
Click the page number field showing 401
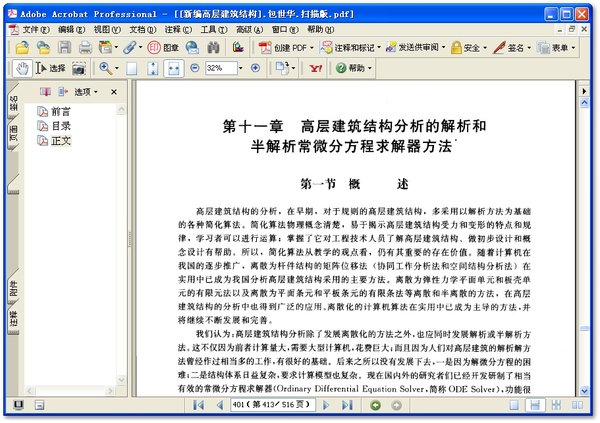(272, 405)
